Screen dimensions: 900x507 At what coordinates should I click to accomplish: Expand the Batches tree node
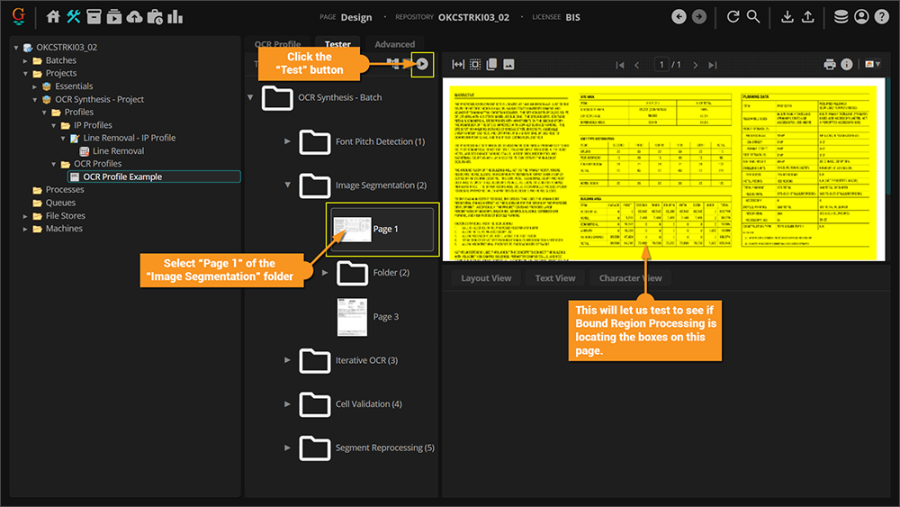(25, 60)
